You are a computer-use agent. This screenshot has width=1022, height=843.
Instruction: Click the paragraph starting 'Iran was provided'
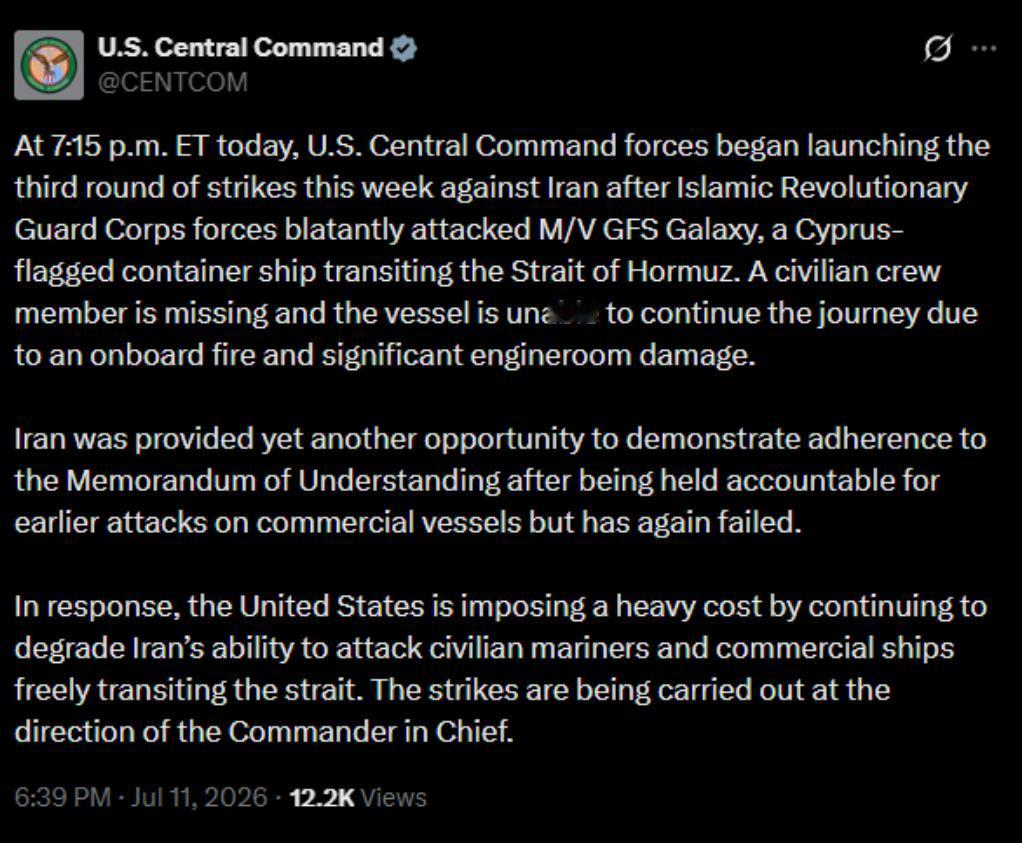point(501,481)
